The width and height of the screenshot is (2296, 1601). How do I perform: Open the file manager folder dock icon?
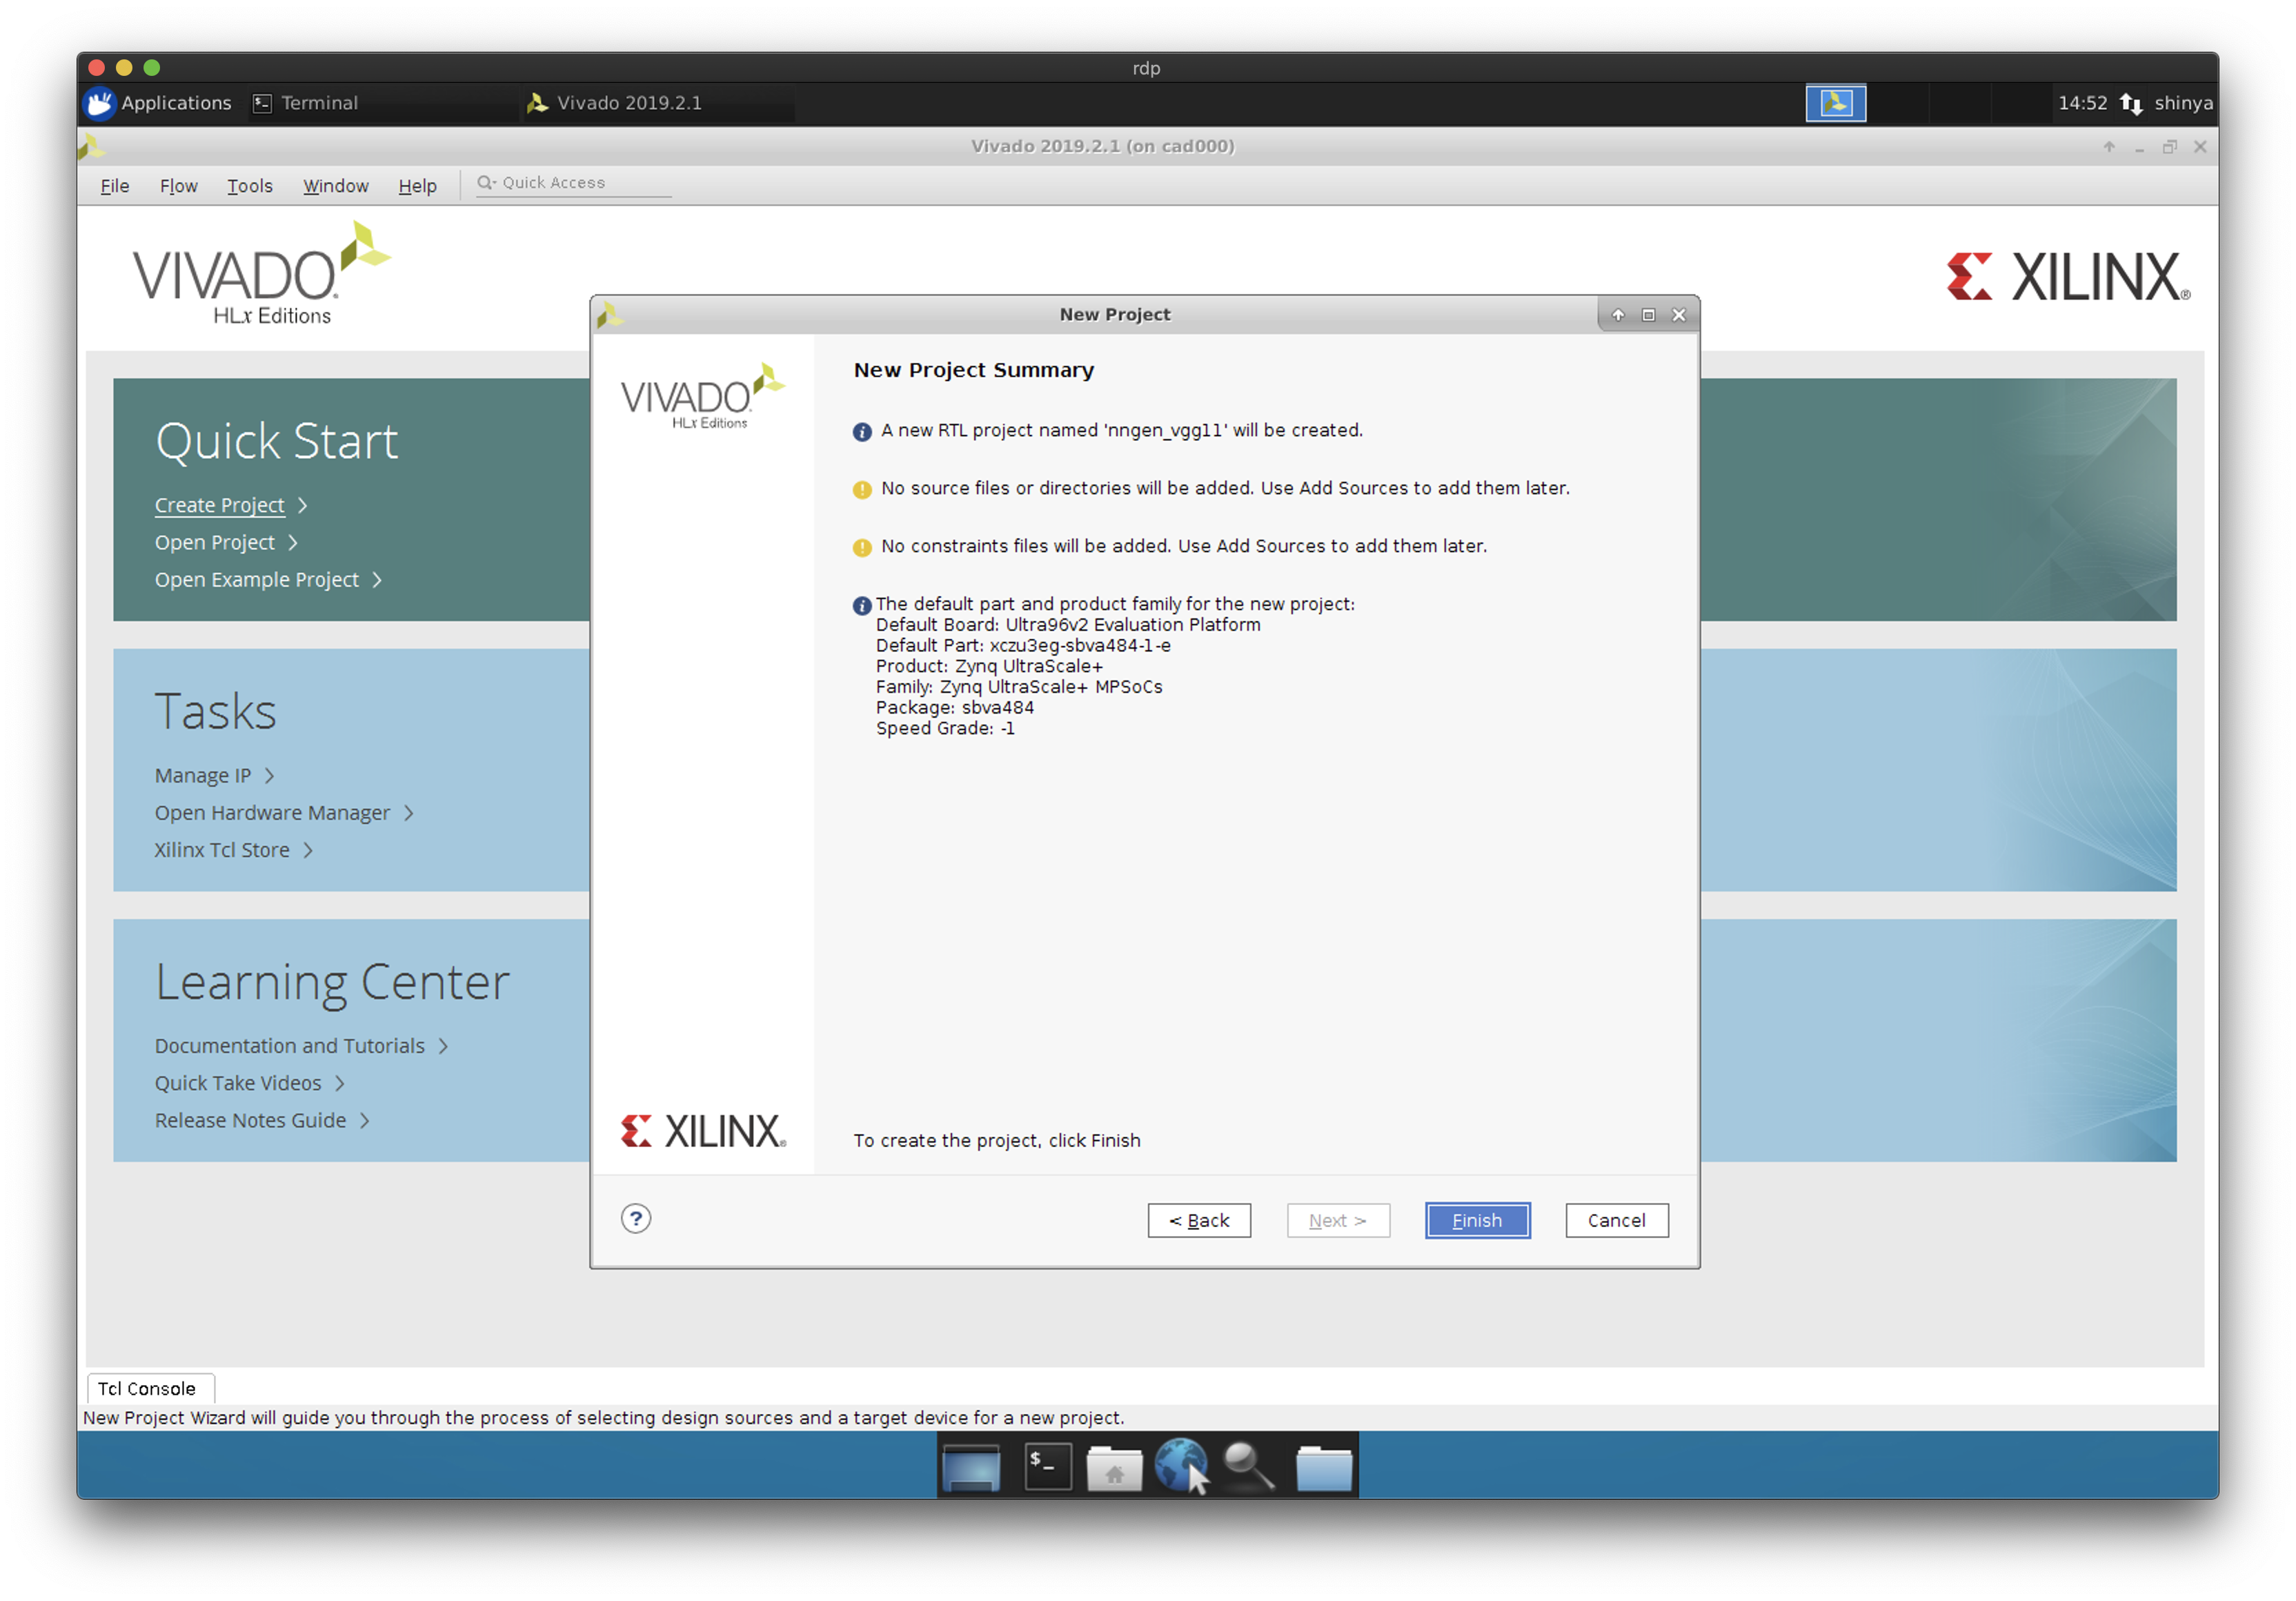click(x=1323, y=1468)
